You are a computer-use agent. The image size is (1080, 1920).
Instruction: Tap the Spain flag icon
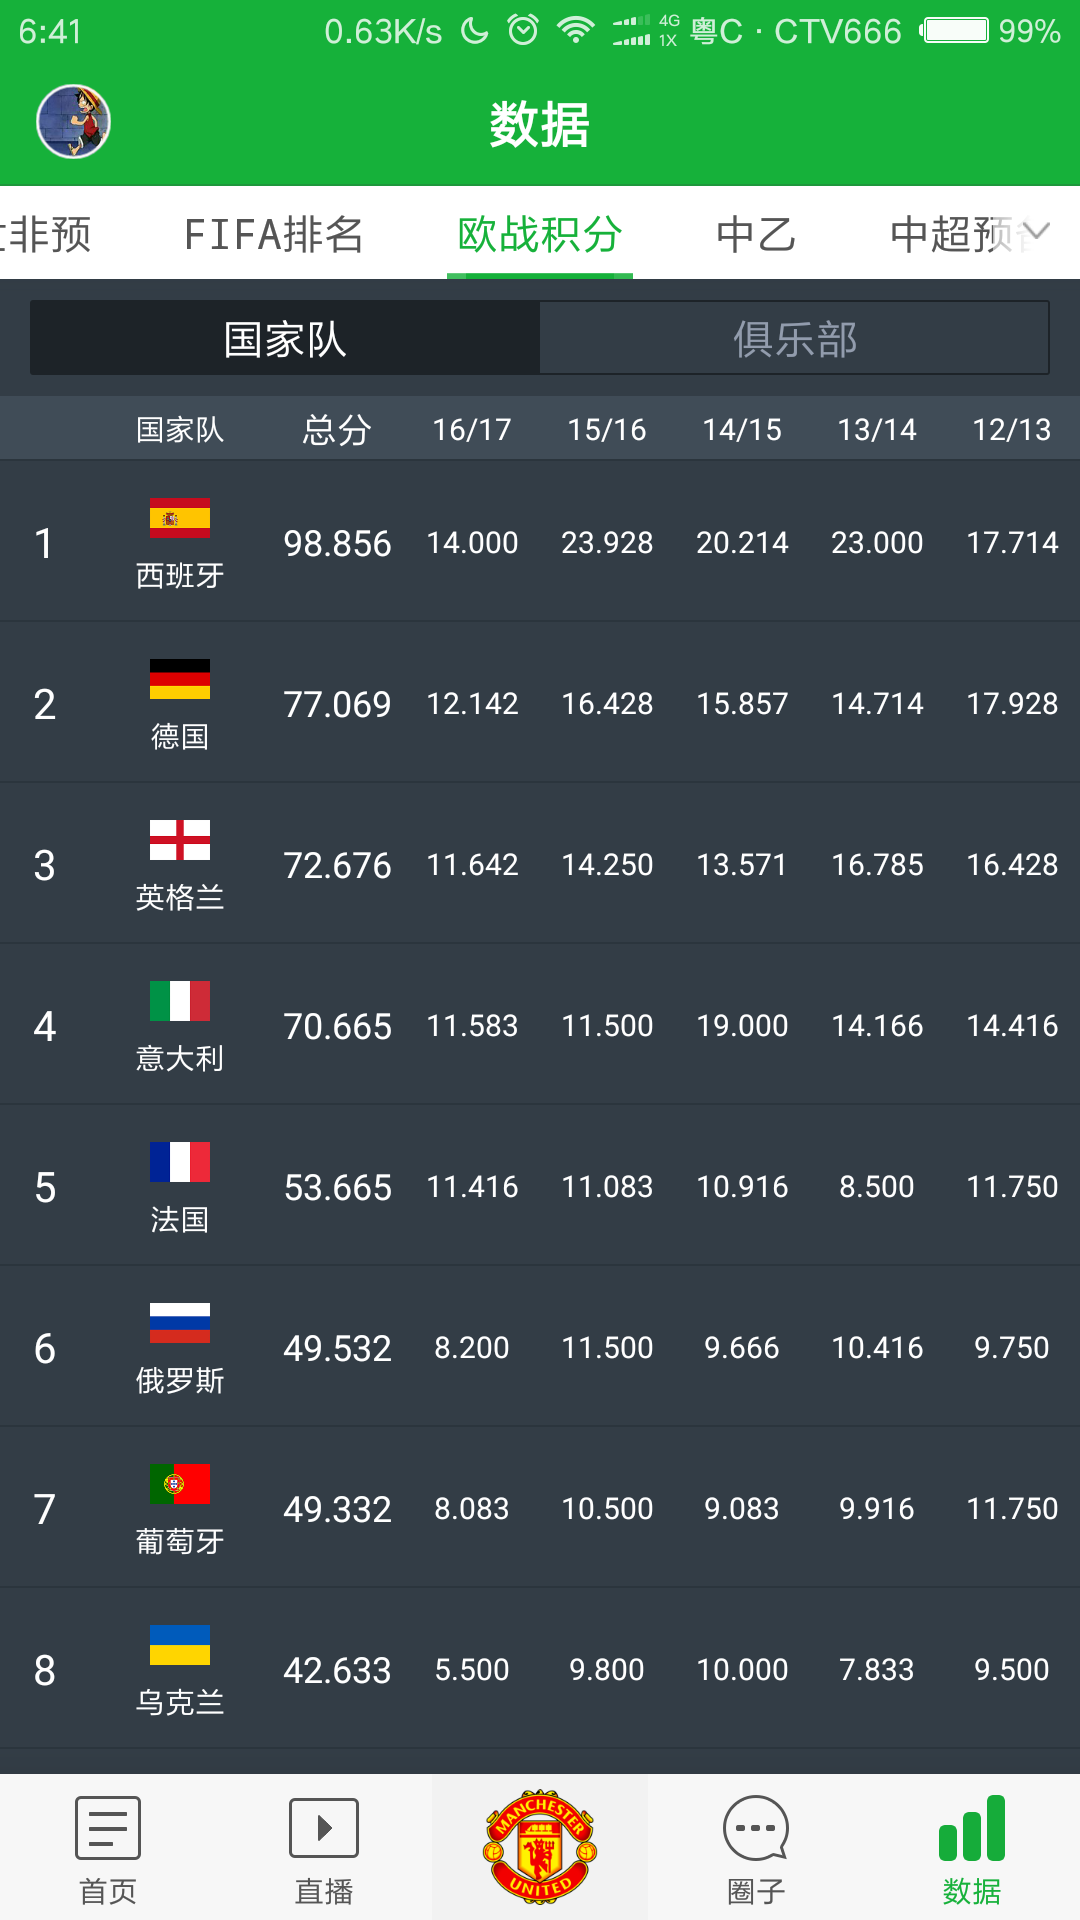(180, 518)
